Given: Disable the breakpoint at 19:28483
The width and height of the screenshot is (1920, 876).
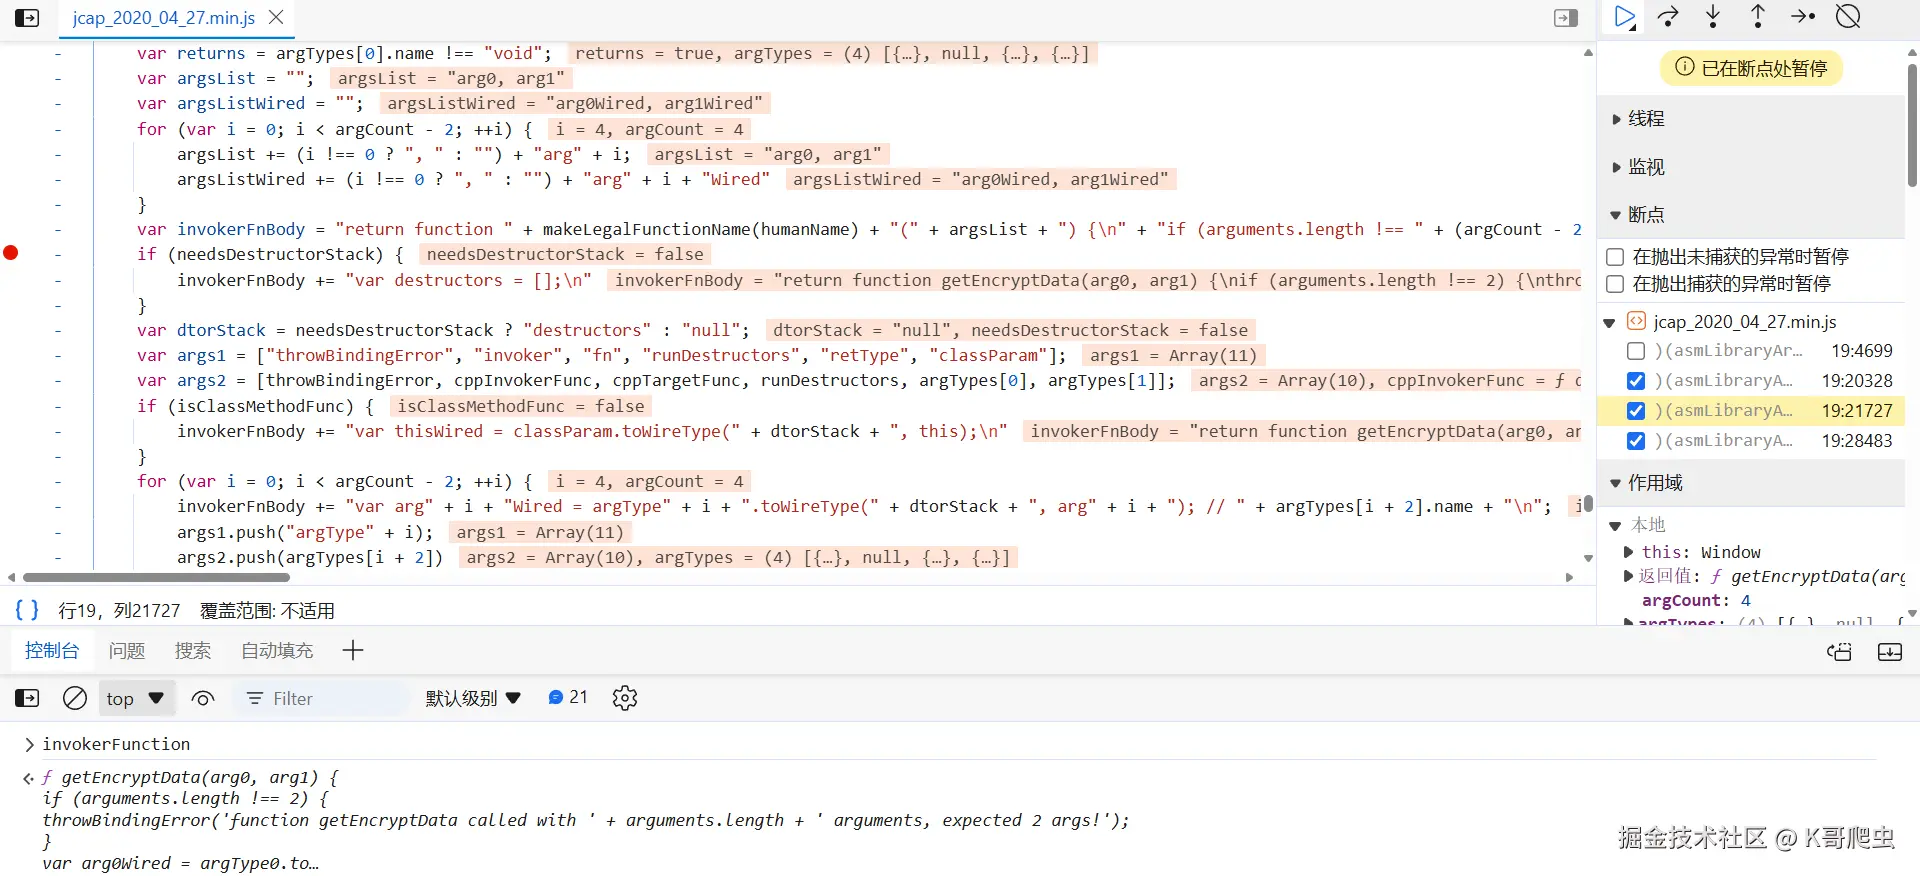Looking at the screenshot, I should coord(1636,441).
